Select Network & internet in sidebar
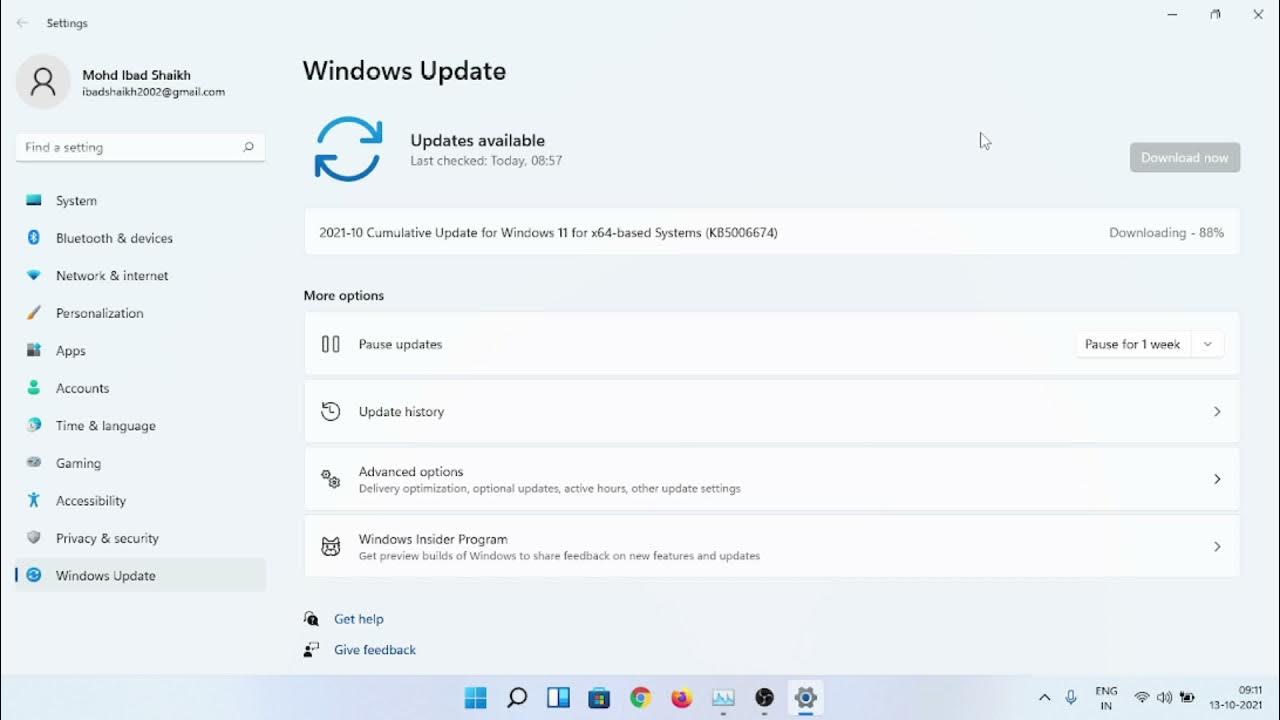The image size is (1280, 720). pyautogui.click(x=140, y=275)
